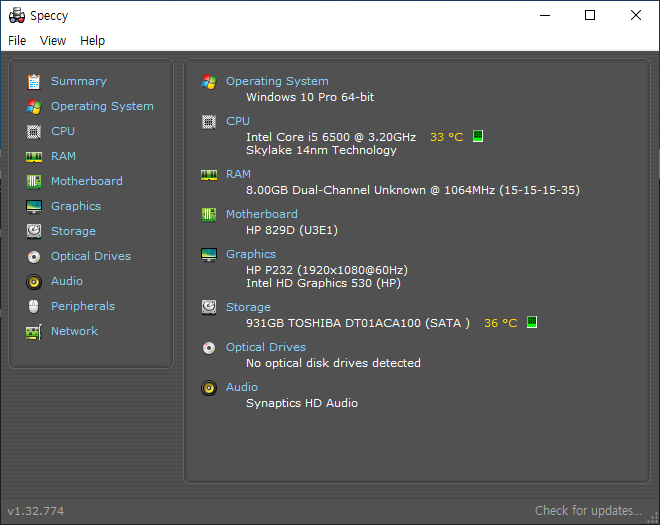
Task: Click the Storage drive icon in sidebar
Action: click(x=34, y=231)
